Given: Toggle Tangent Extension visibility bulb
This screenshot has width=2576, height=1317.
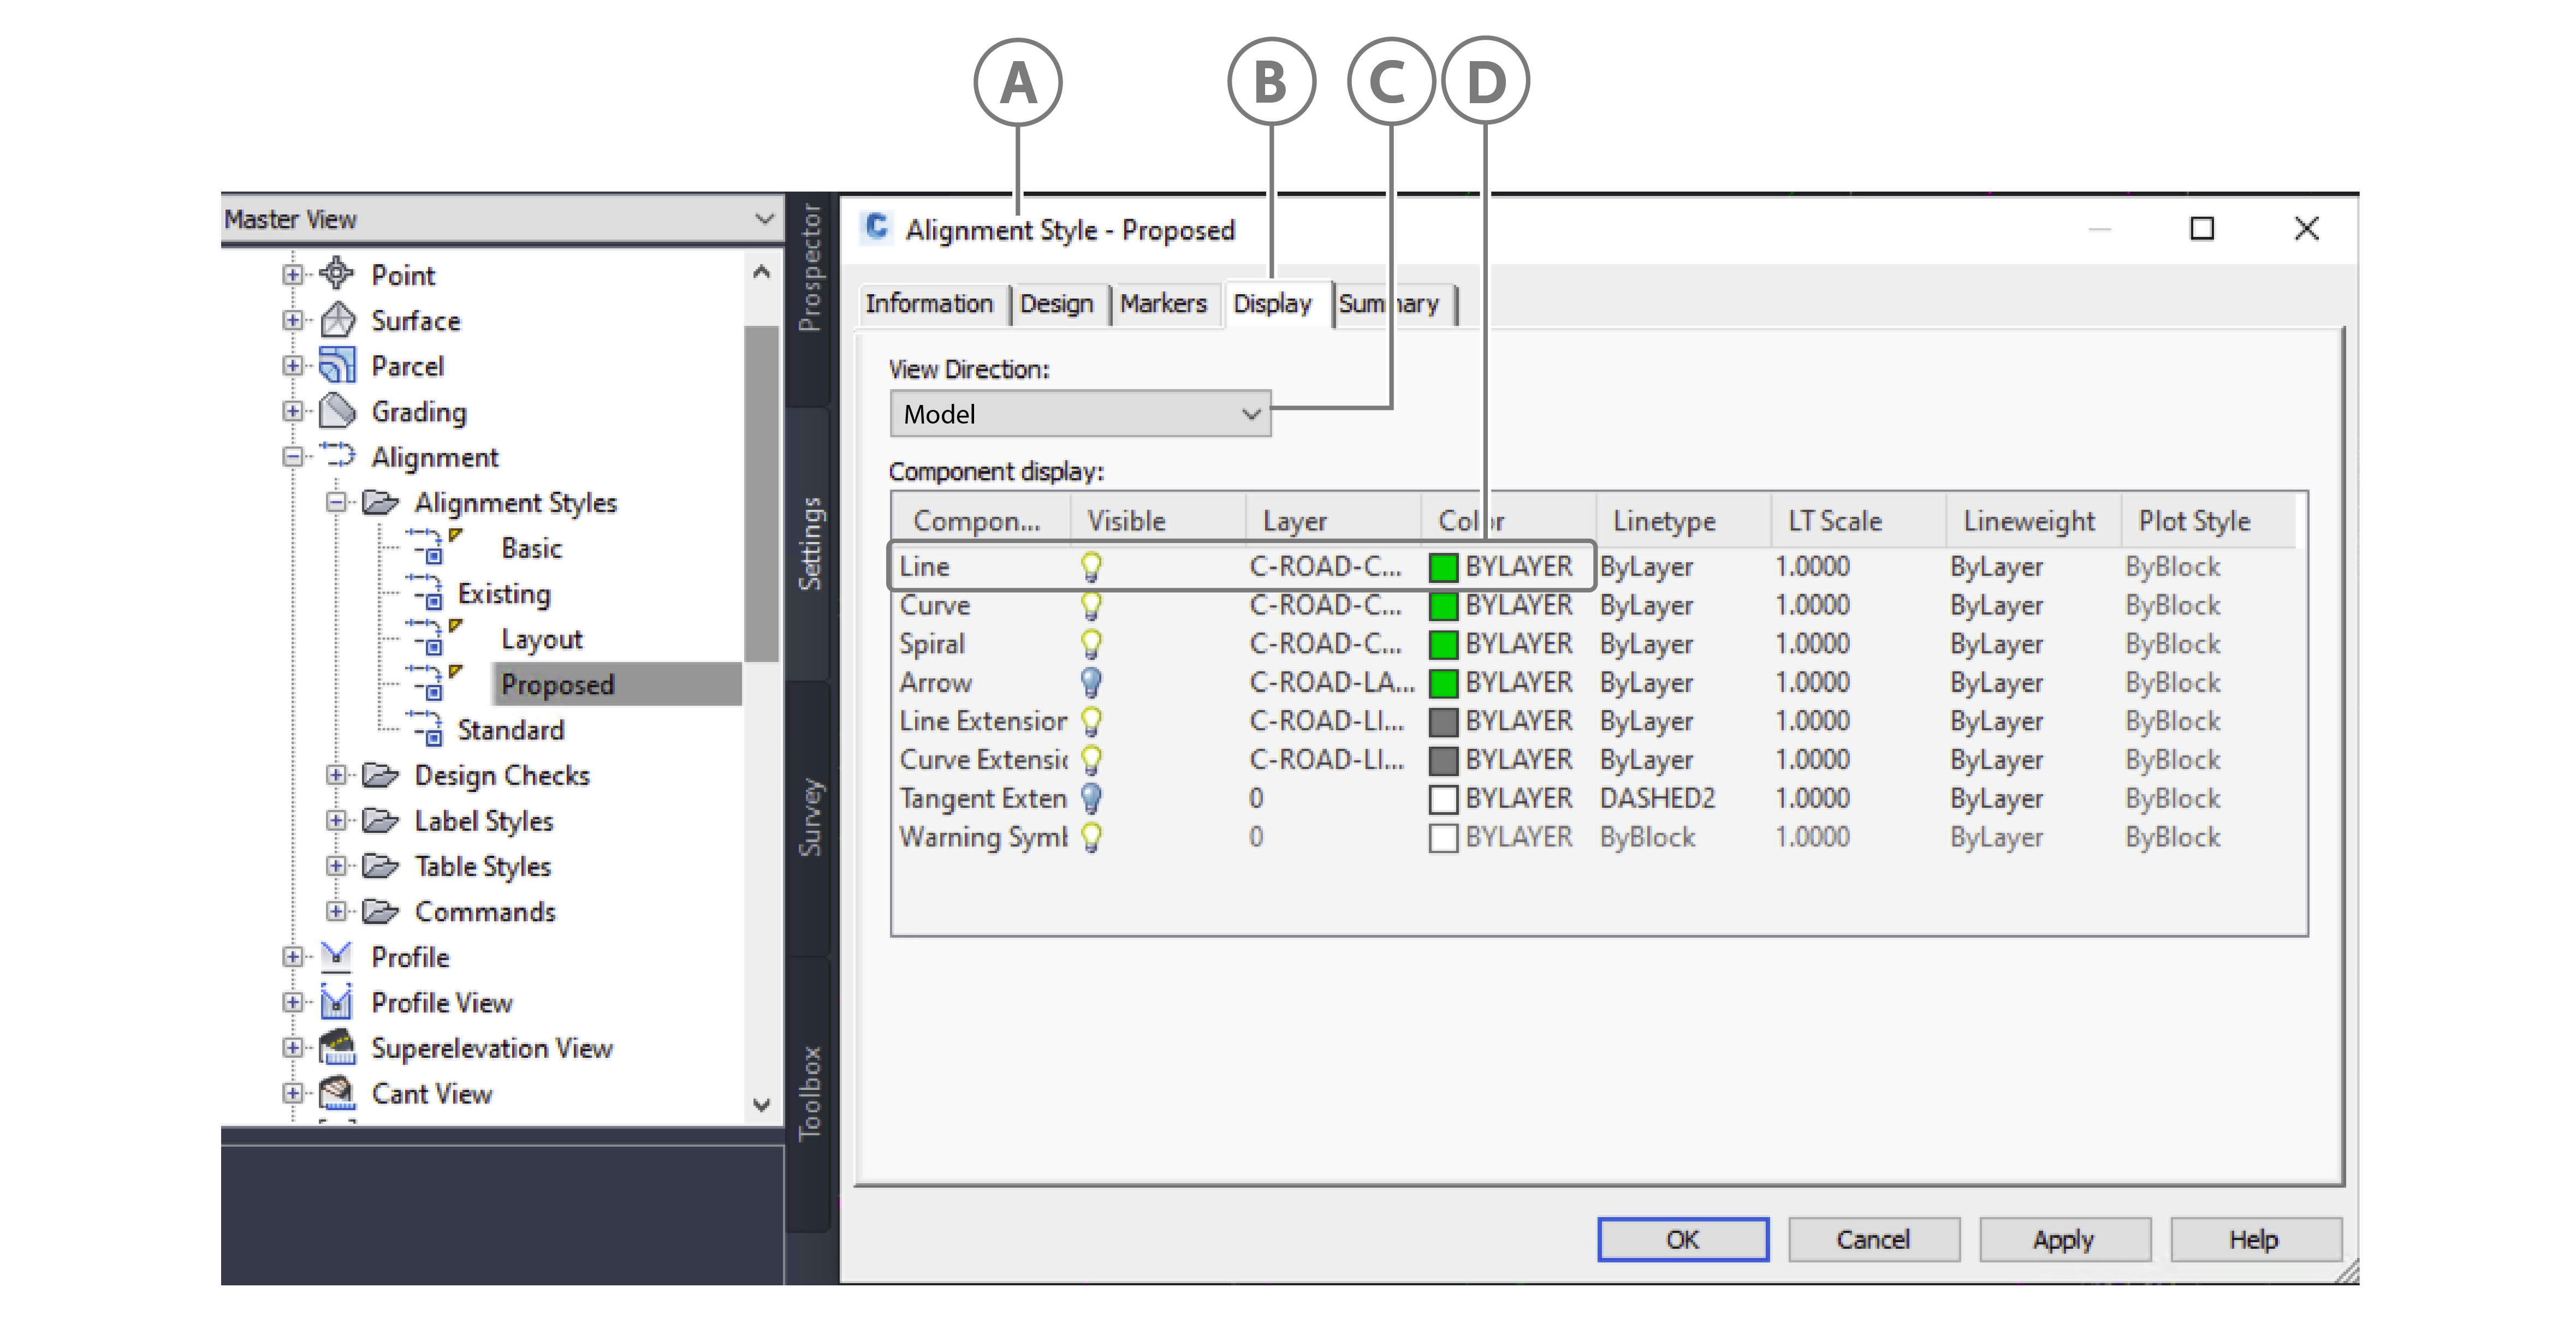Looking at the screenshot, I should click(x=1091, y=798).
